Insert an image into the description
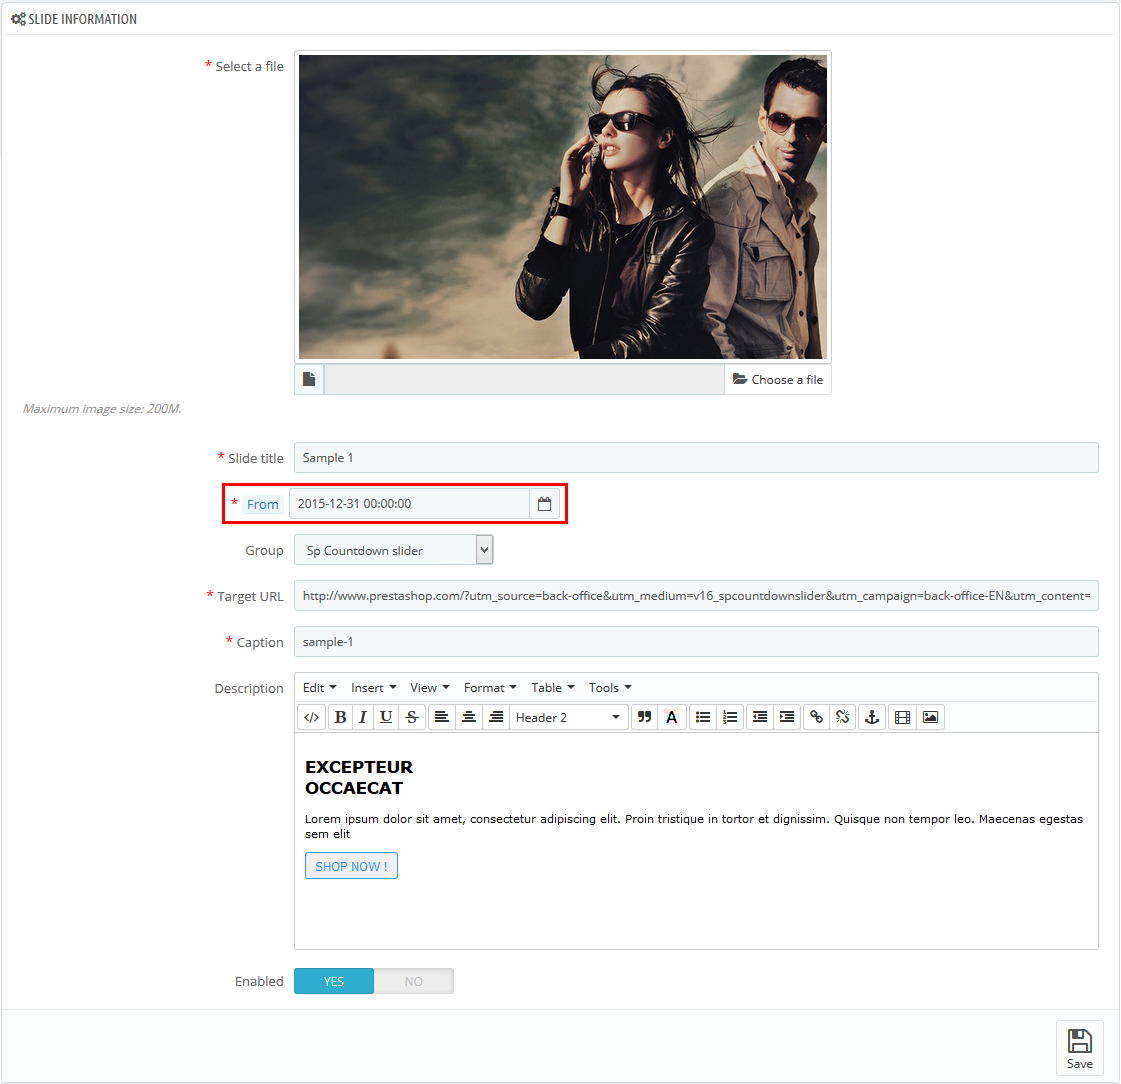Image resolution: width=1121 pixels, height=1084 pixels. click(930, 717)
